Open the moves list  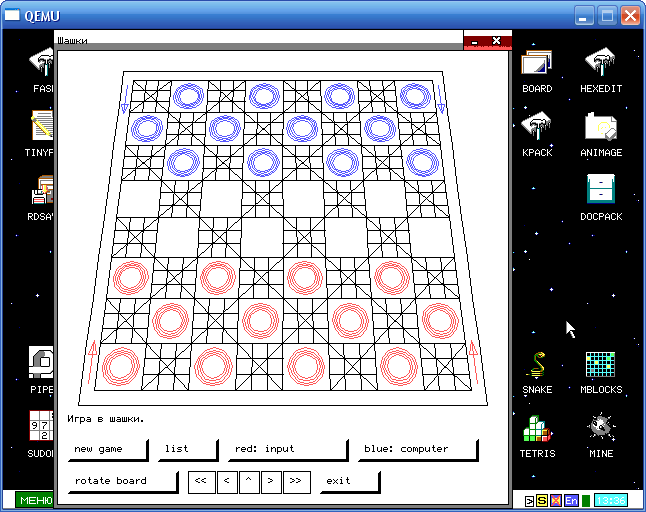click(x=185, y=449)
